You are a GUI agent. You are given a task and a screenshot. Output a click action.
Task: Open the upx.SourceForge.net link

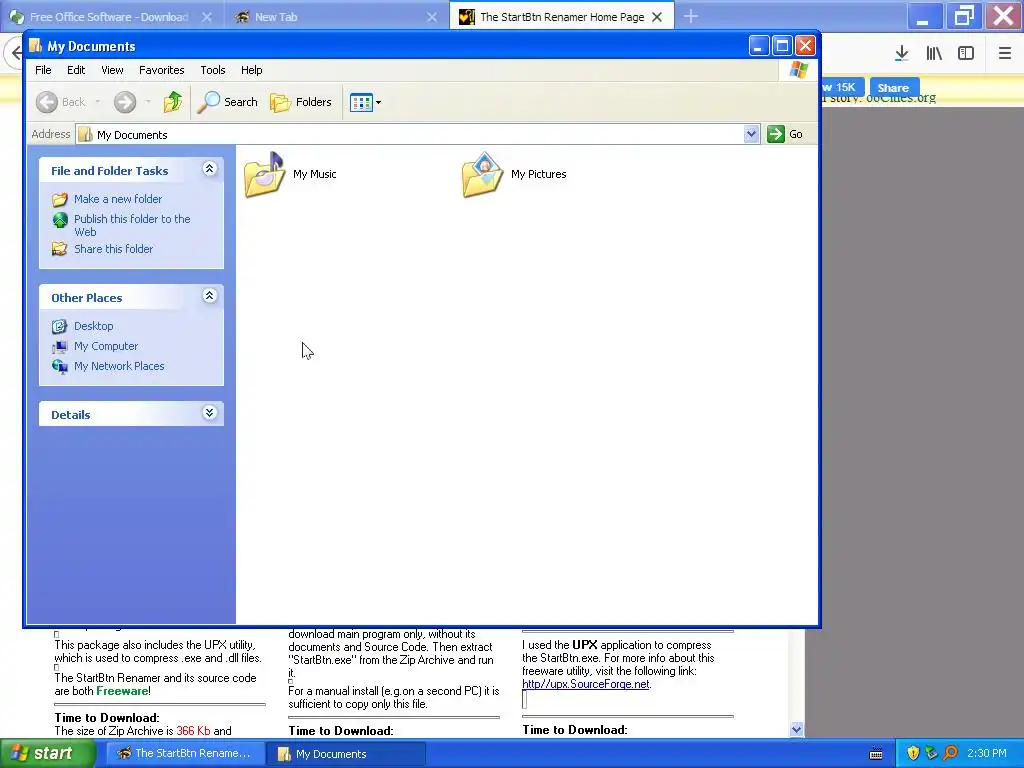[x=586, y=684]
